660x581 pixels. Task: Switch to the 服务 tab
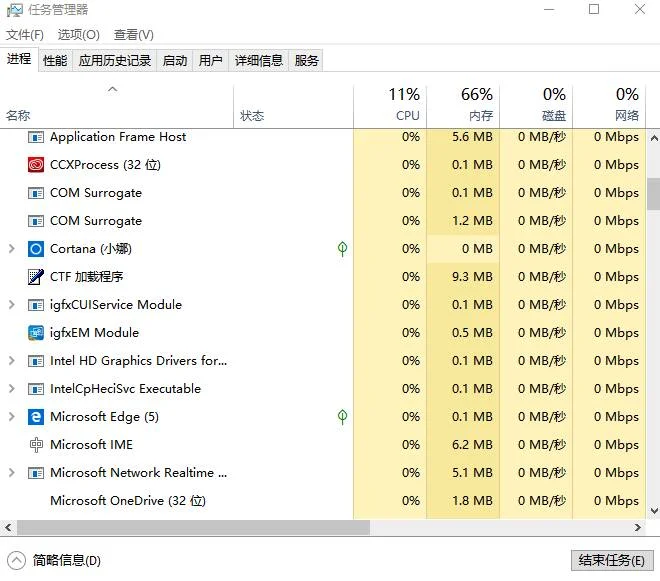(306, 61)
